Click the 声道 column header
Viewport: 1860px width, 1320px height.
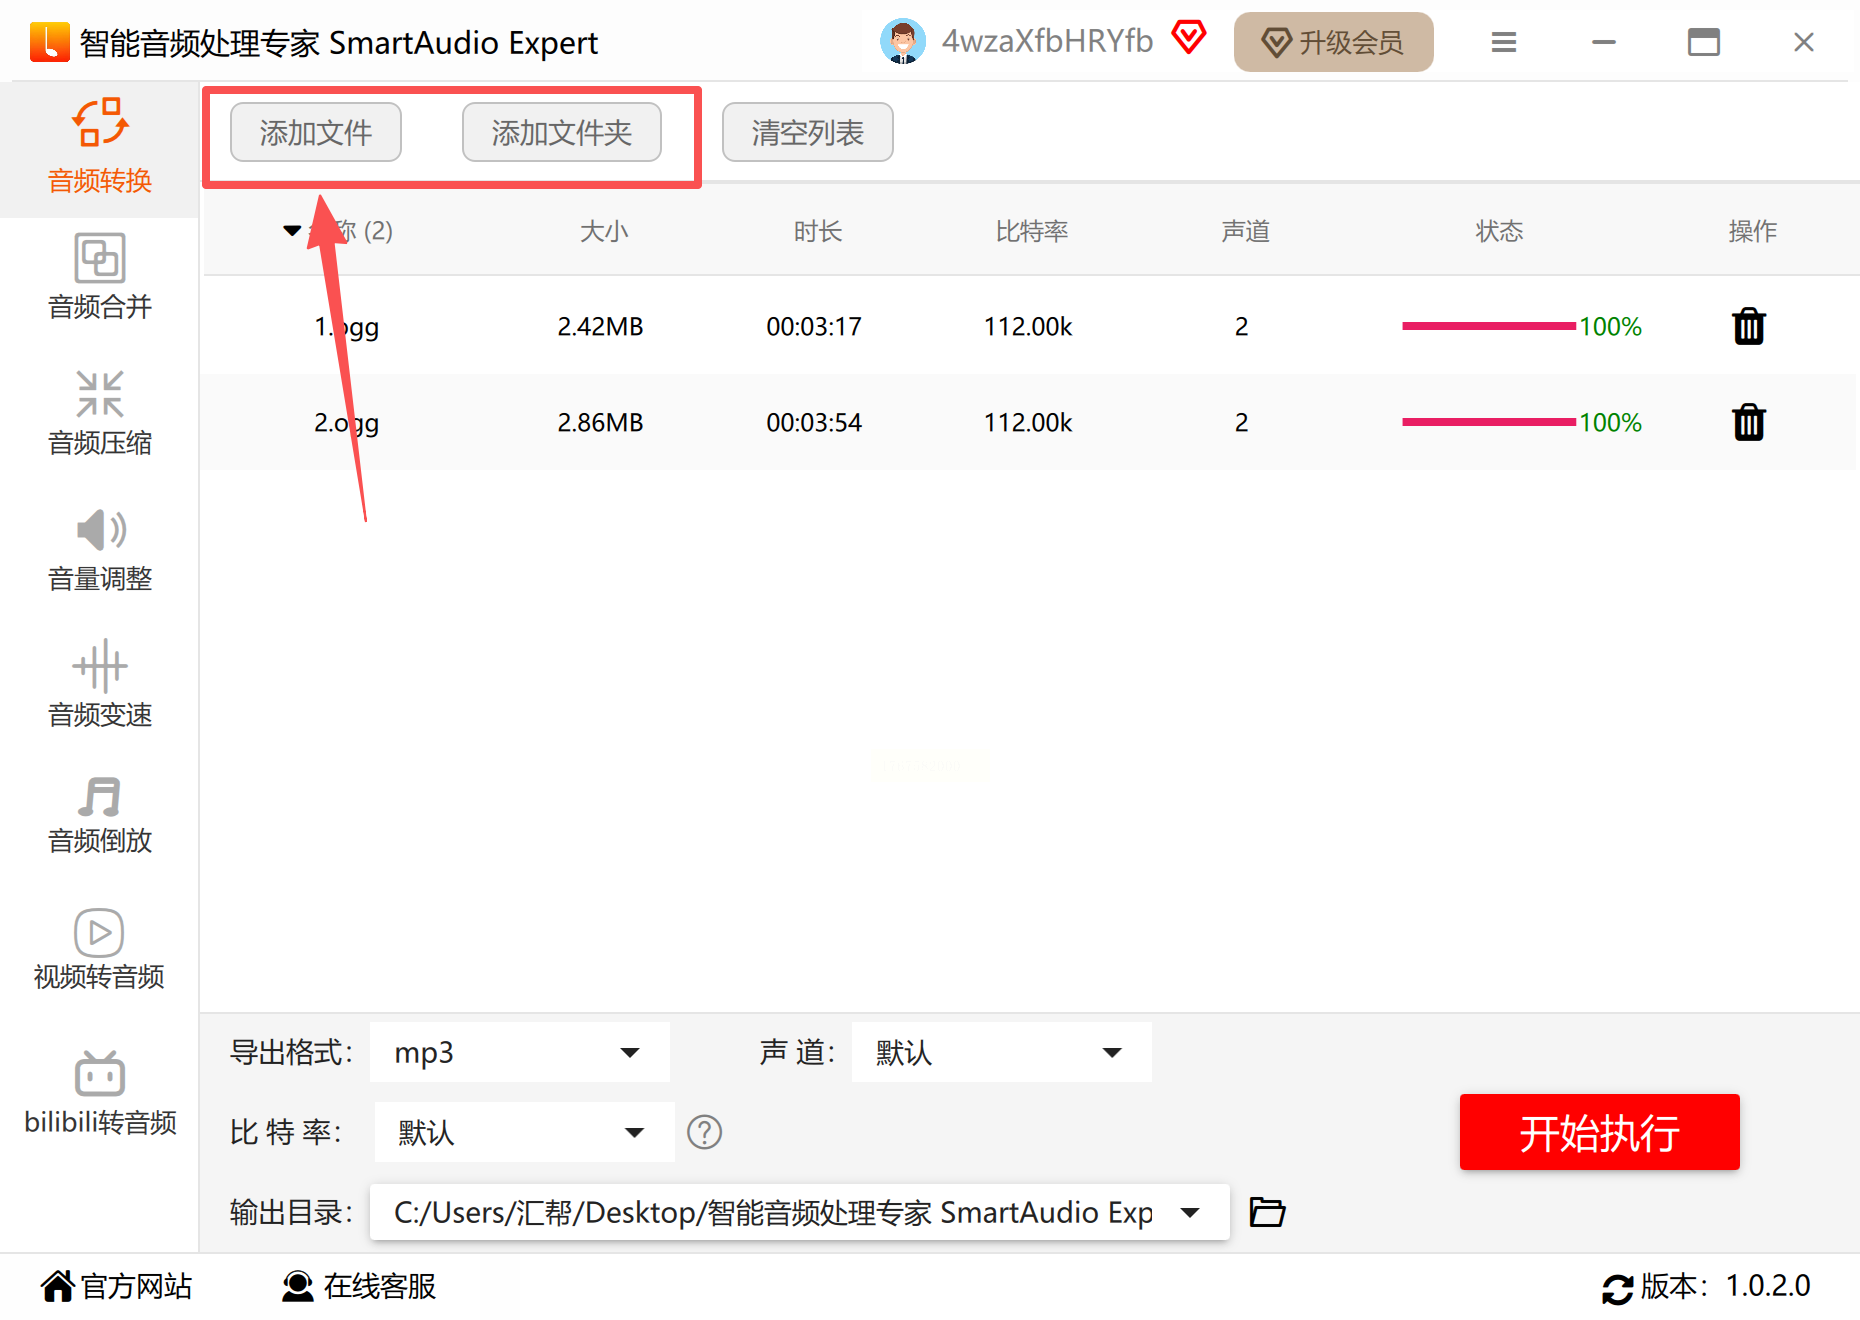pos(1245,231)
